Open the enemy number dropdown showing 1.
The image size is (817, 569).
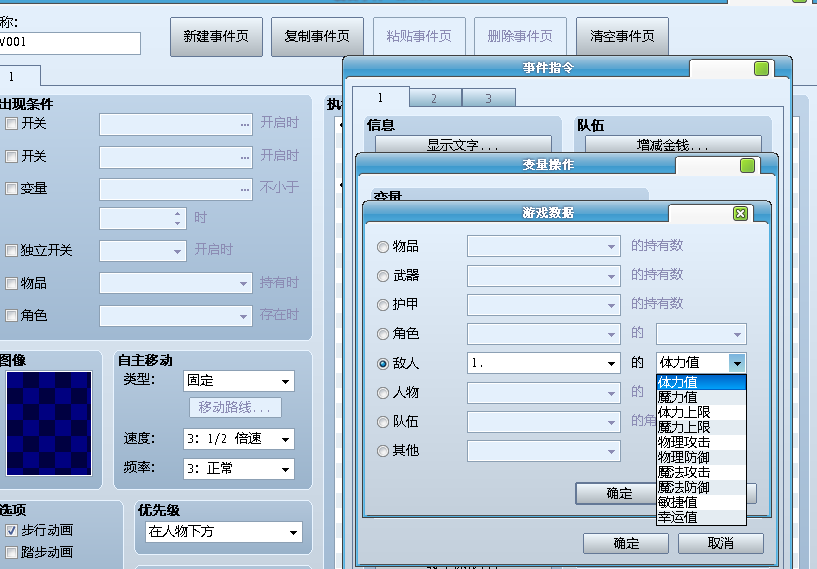pos(543,363)
